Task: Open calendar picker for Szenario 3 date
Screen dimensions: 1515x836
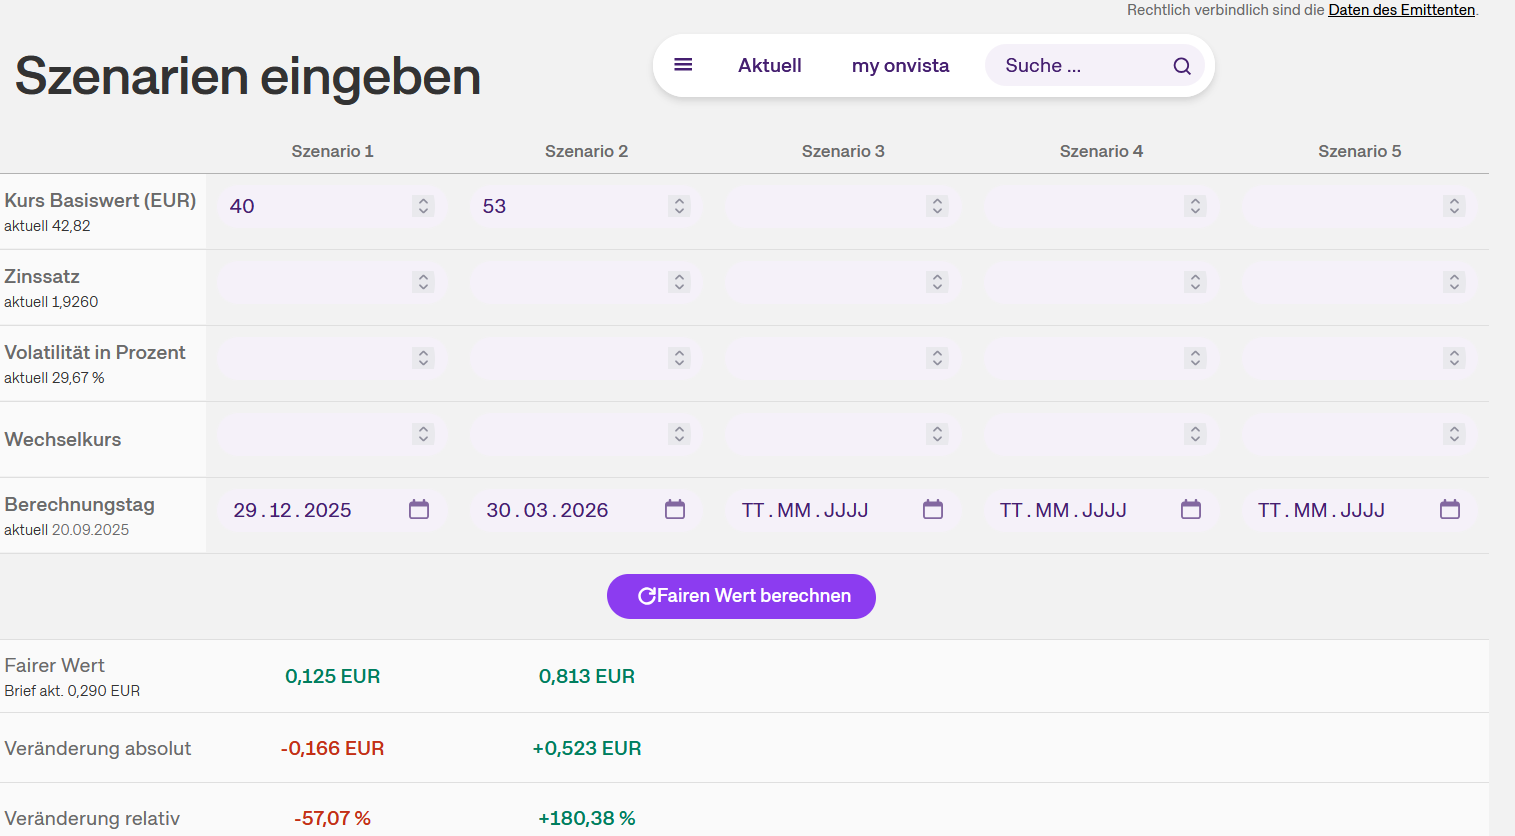Action: (x=933, y=510)
